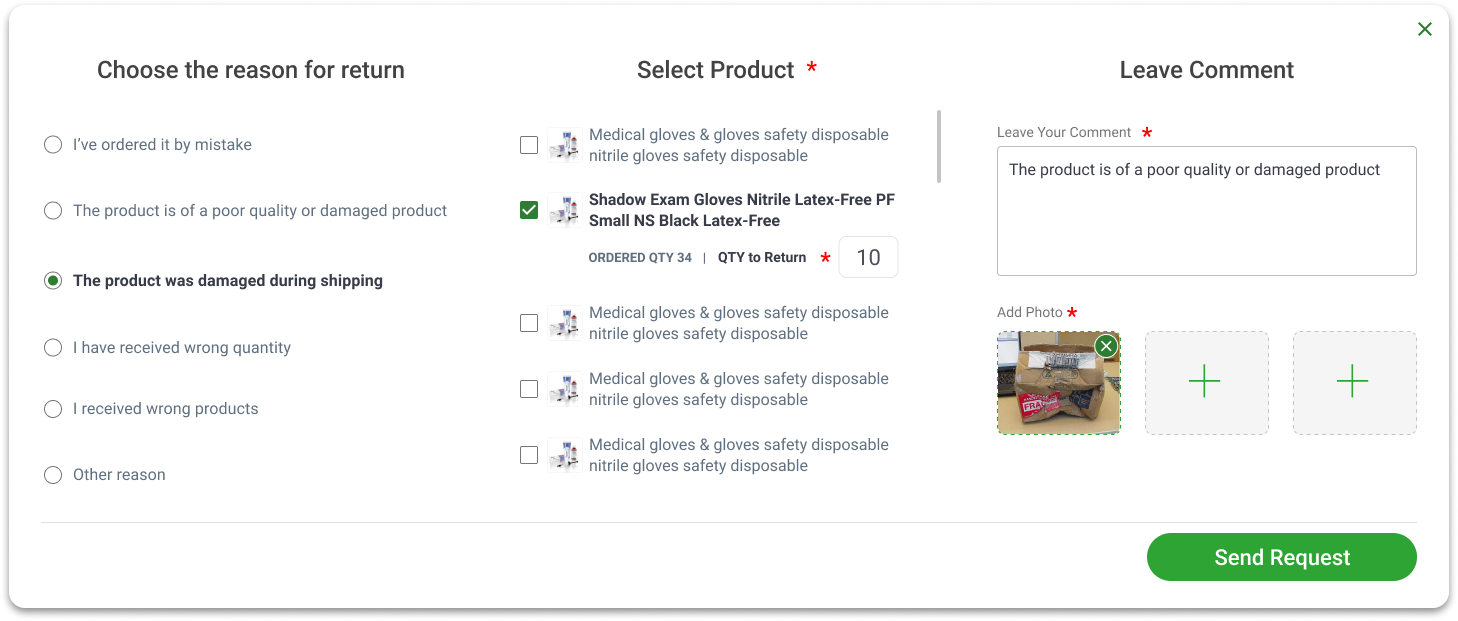This screenshot has width=1458, height=621.
Task: Click the product list scrollbar
Action: pyautogui.click(x=938, y=146)
